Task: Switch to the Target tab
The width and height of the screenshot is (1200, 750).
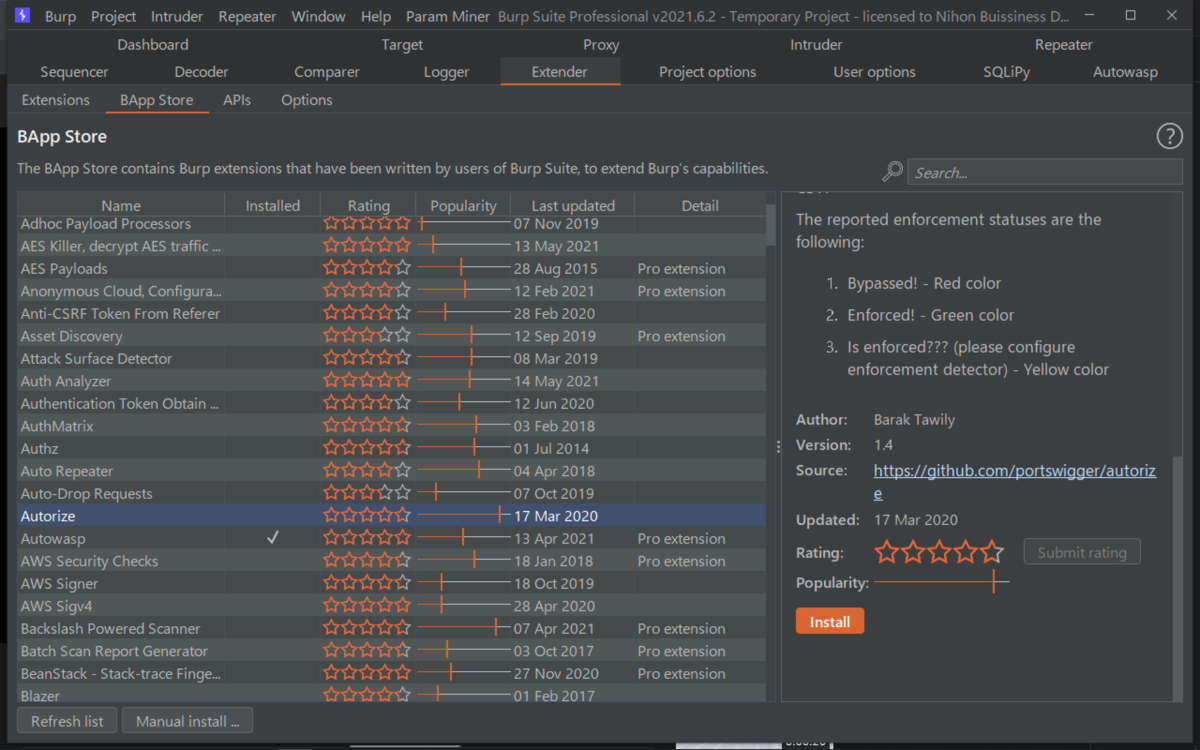Action: (x=402, y=45)
